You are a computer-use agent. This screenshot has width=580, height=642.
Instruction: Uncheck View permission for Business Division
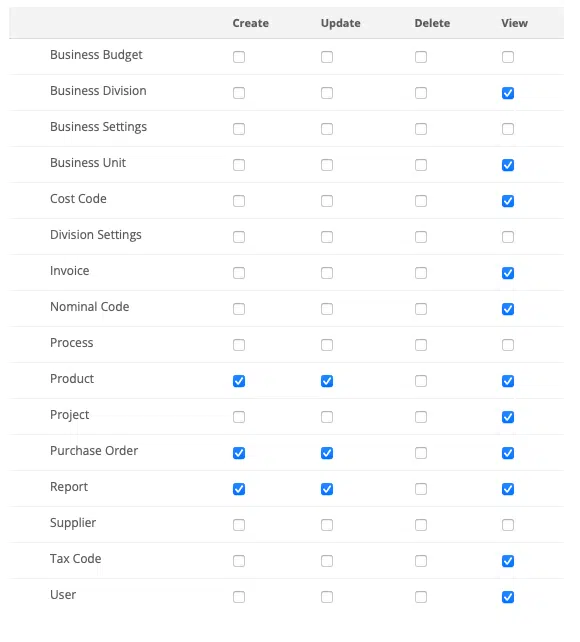point(508,93)
